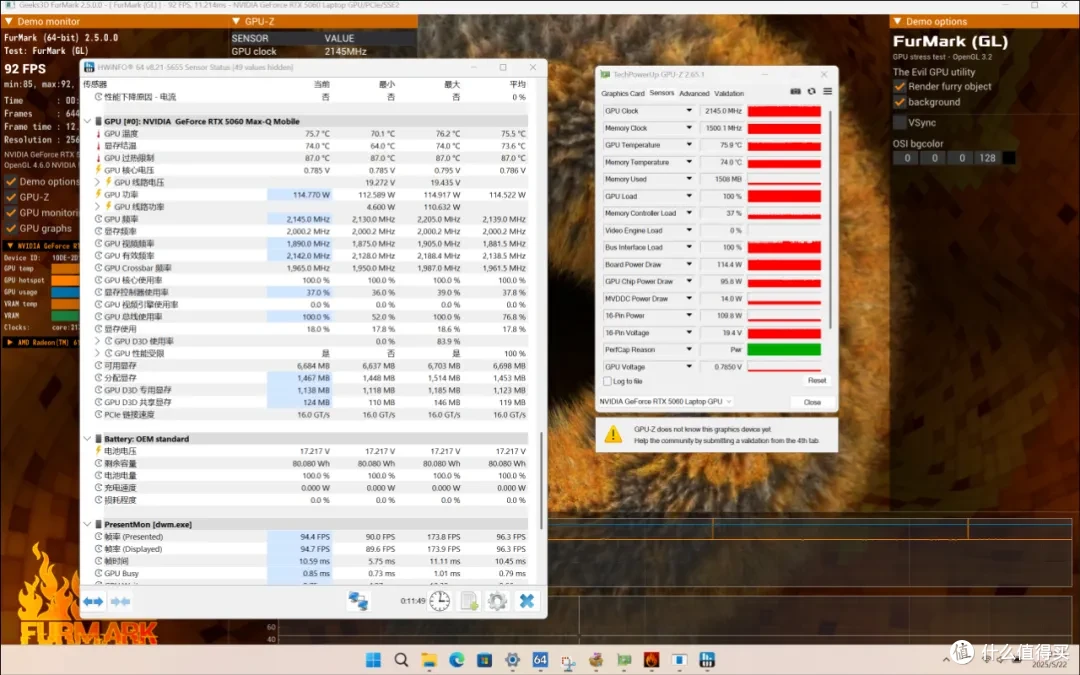The height and width of the screenshot is (675, 1080).
Task: Click Reset button in GPU-Z
Action: (x=817, y=380)
